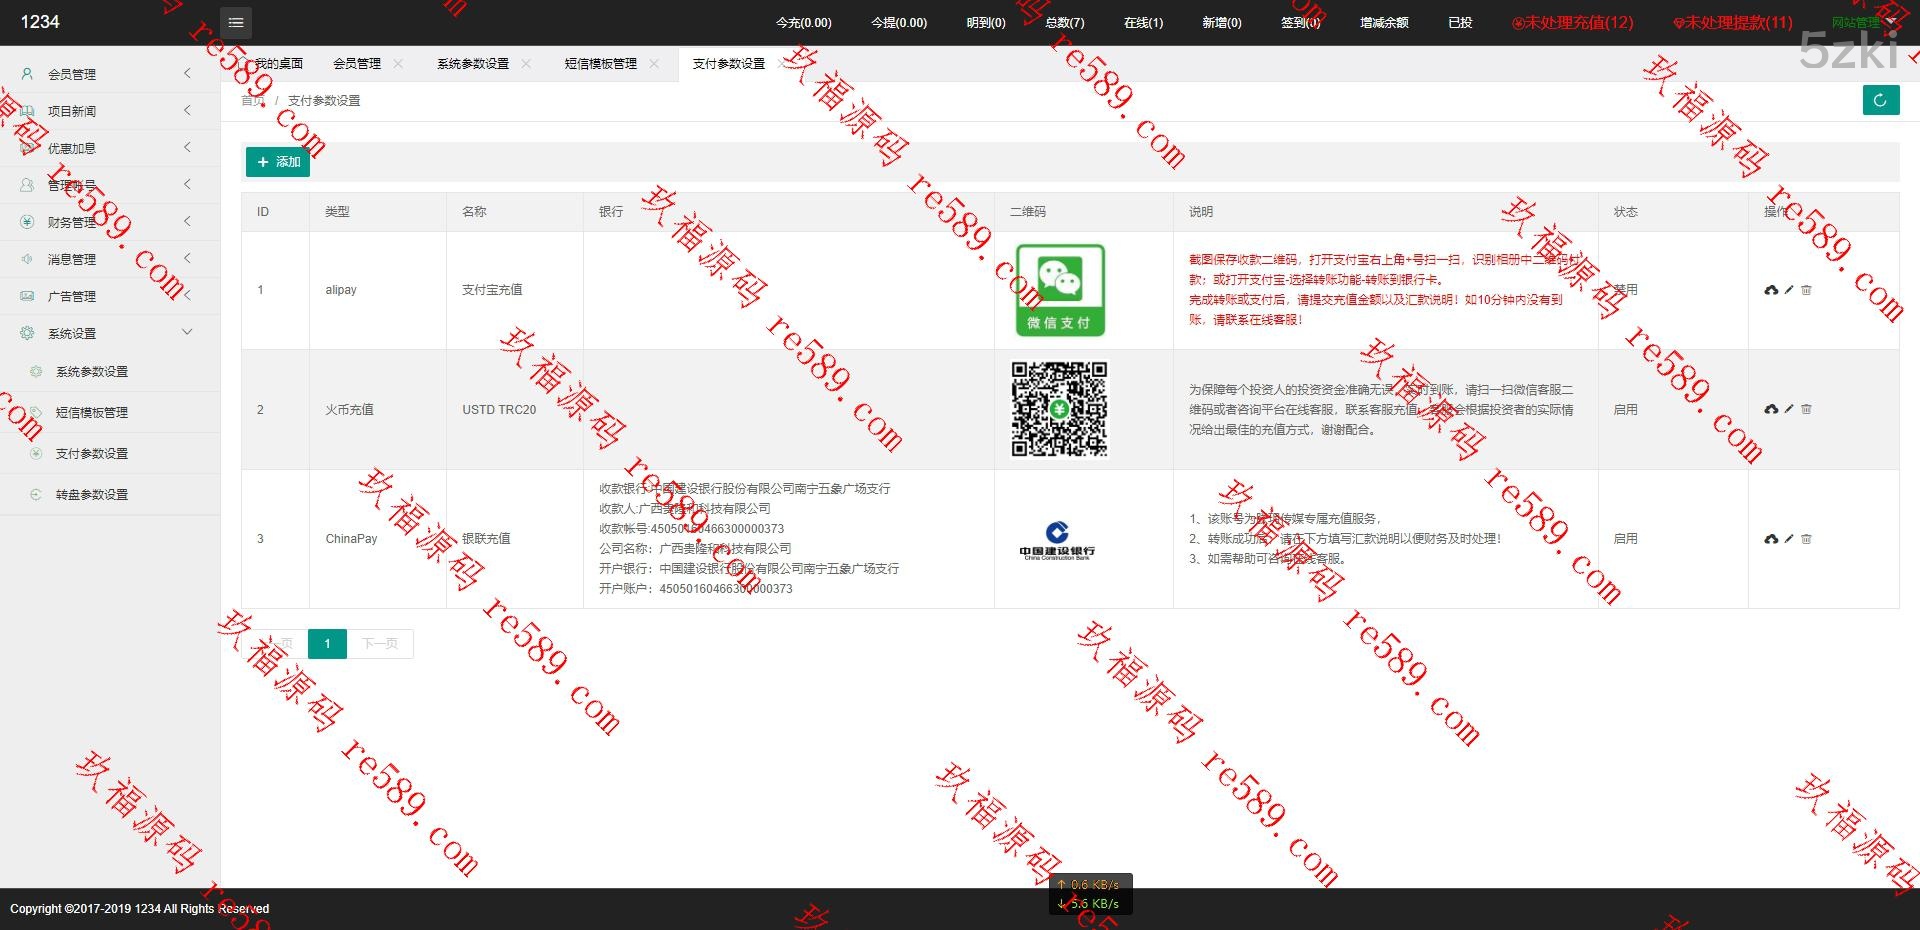
Task: Click the trash icon for ChinaPay row
Action: (1806, 539)
